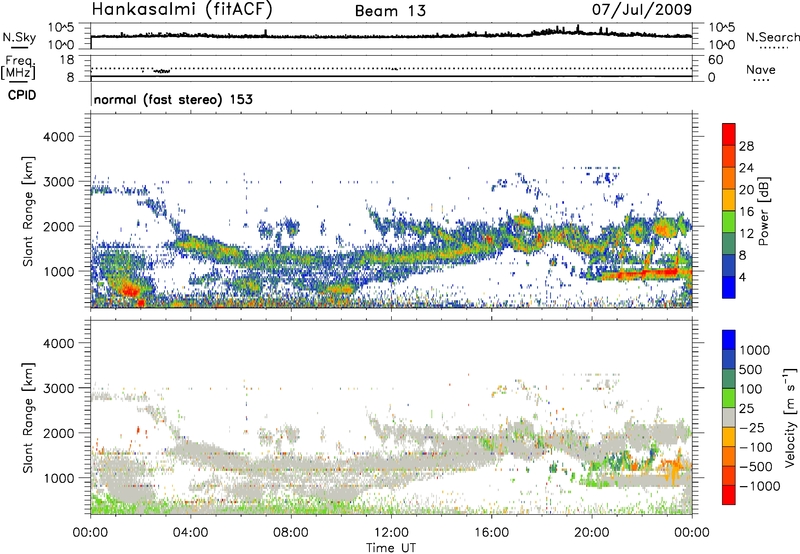Click the '24' label on Power colorbar
The width and height of the screenshot is (800, 554).
tap(746, 168)
